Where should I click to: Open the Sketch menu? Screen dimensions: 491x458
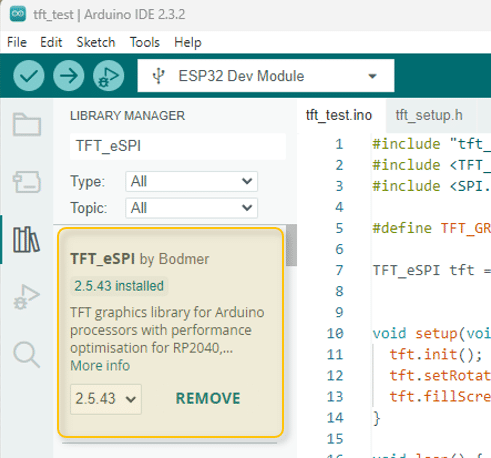click(x=96, y=42)
